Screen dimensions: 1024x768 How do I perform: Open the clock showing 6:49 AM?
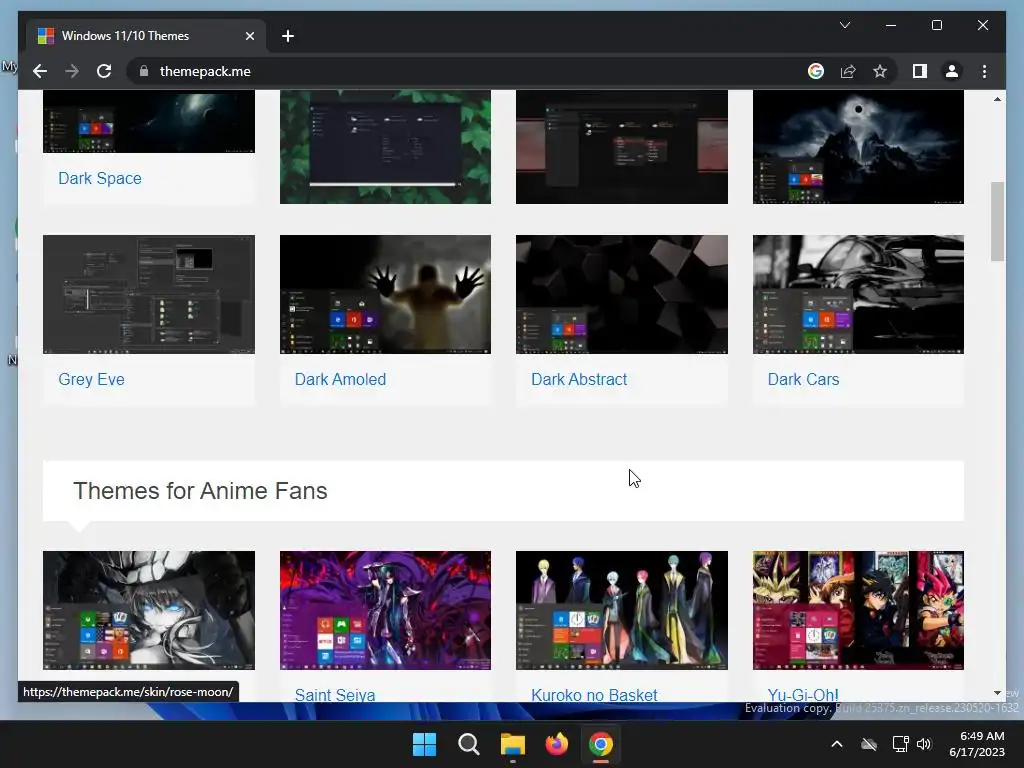[977, 744]
